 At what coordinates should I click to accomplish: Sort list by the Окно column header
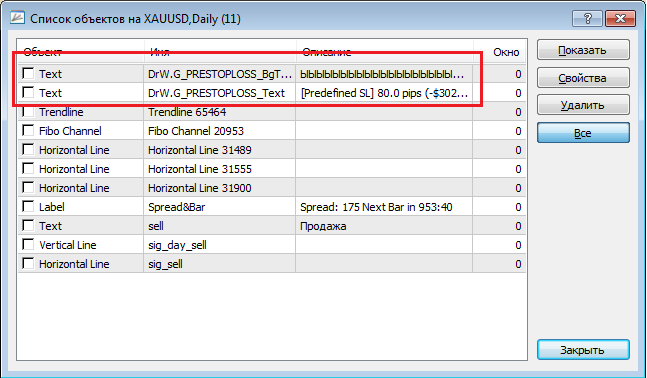click(x=500, y=52)
